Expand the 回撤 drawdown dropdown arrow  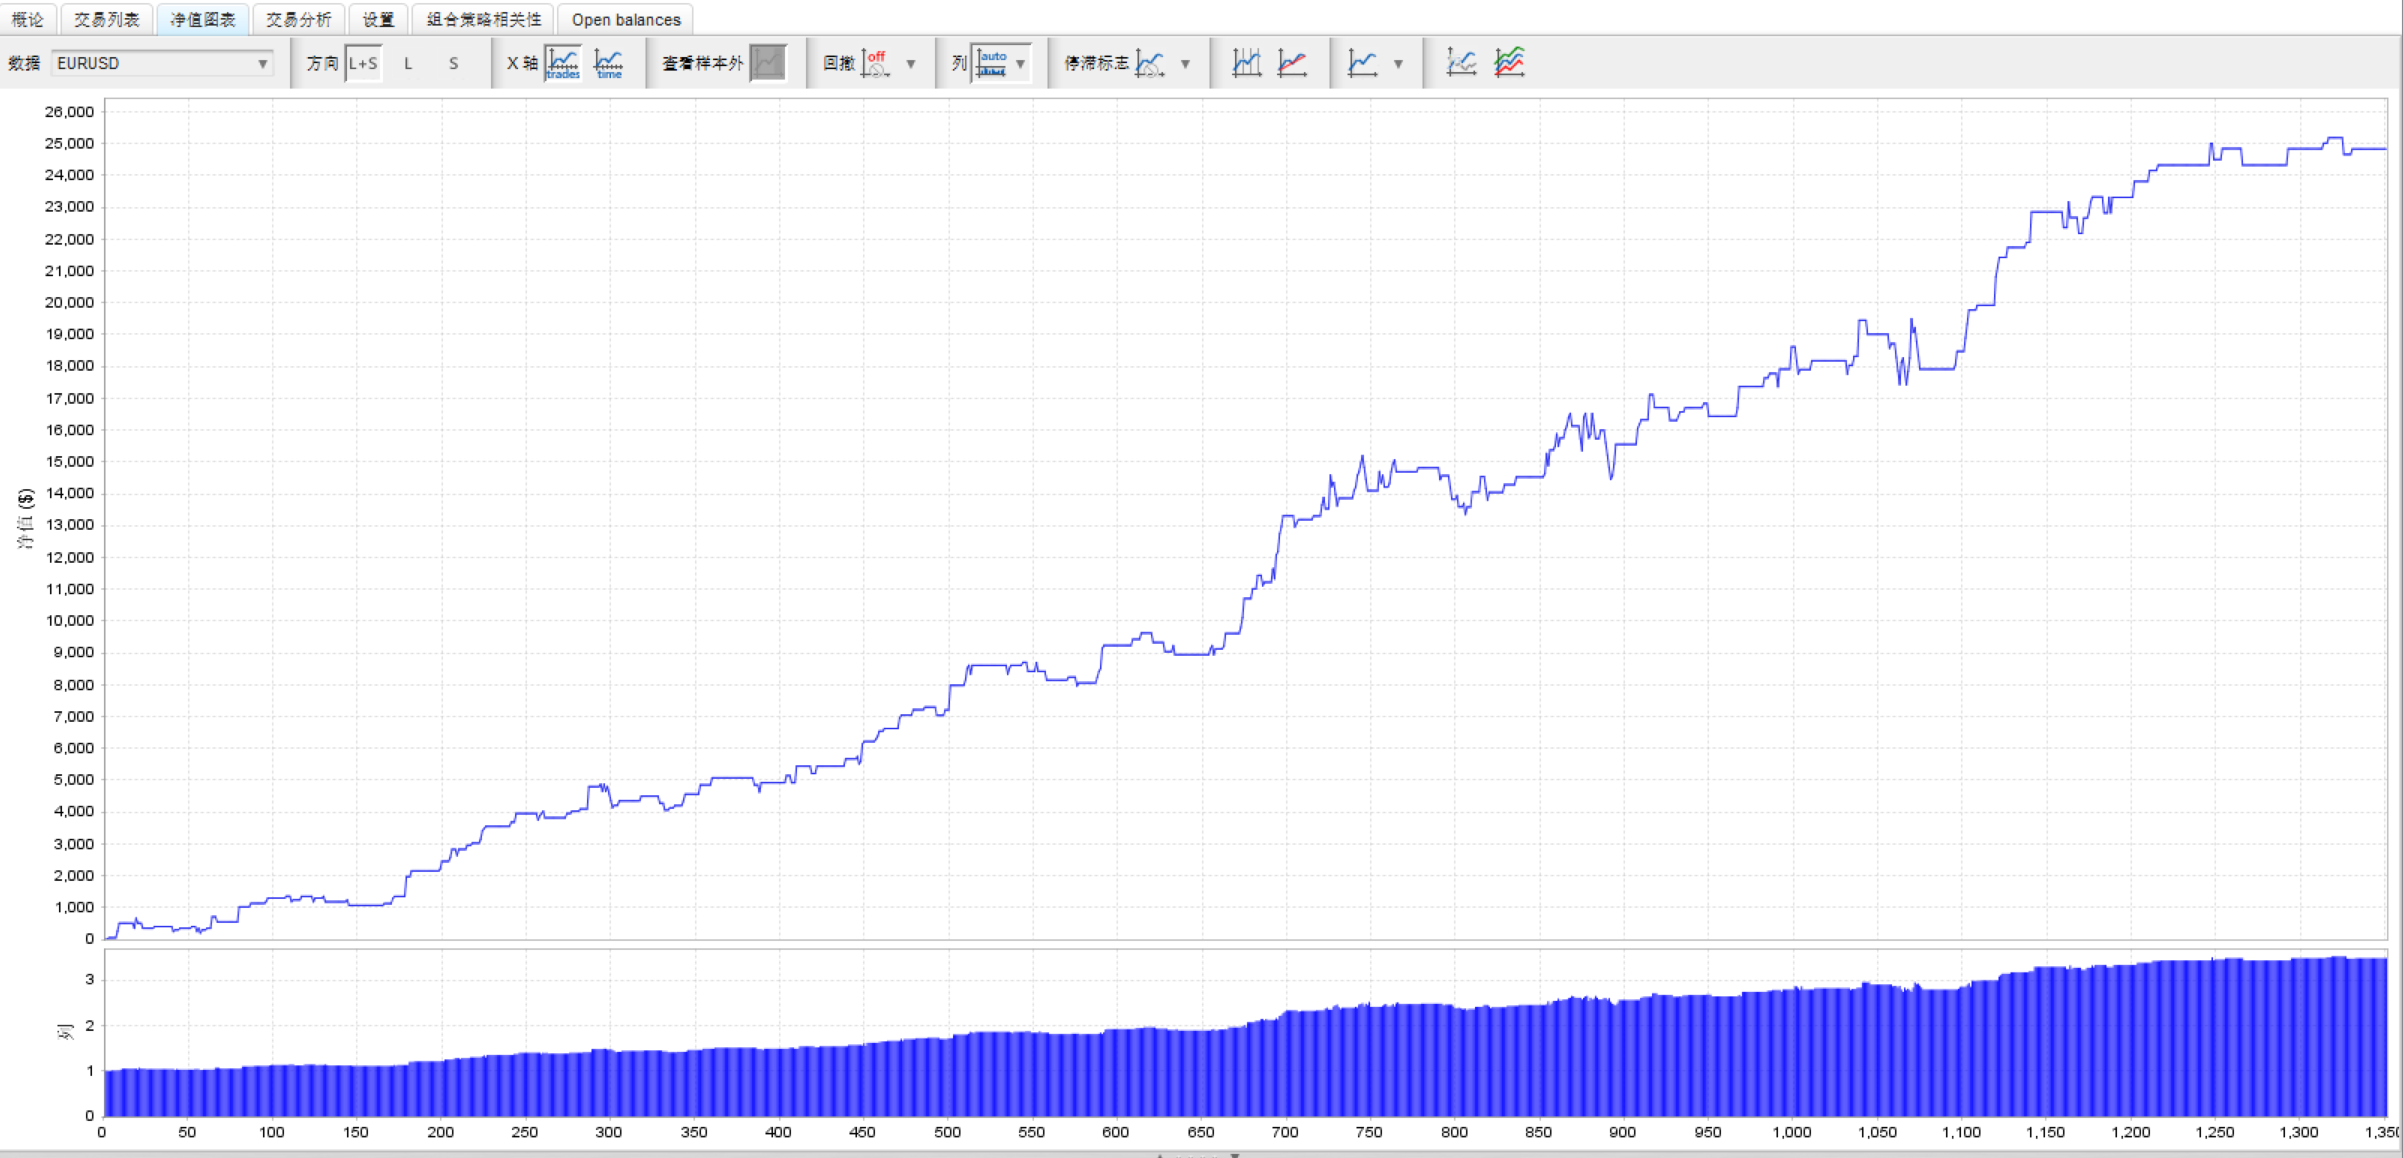click(911, 64)
